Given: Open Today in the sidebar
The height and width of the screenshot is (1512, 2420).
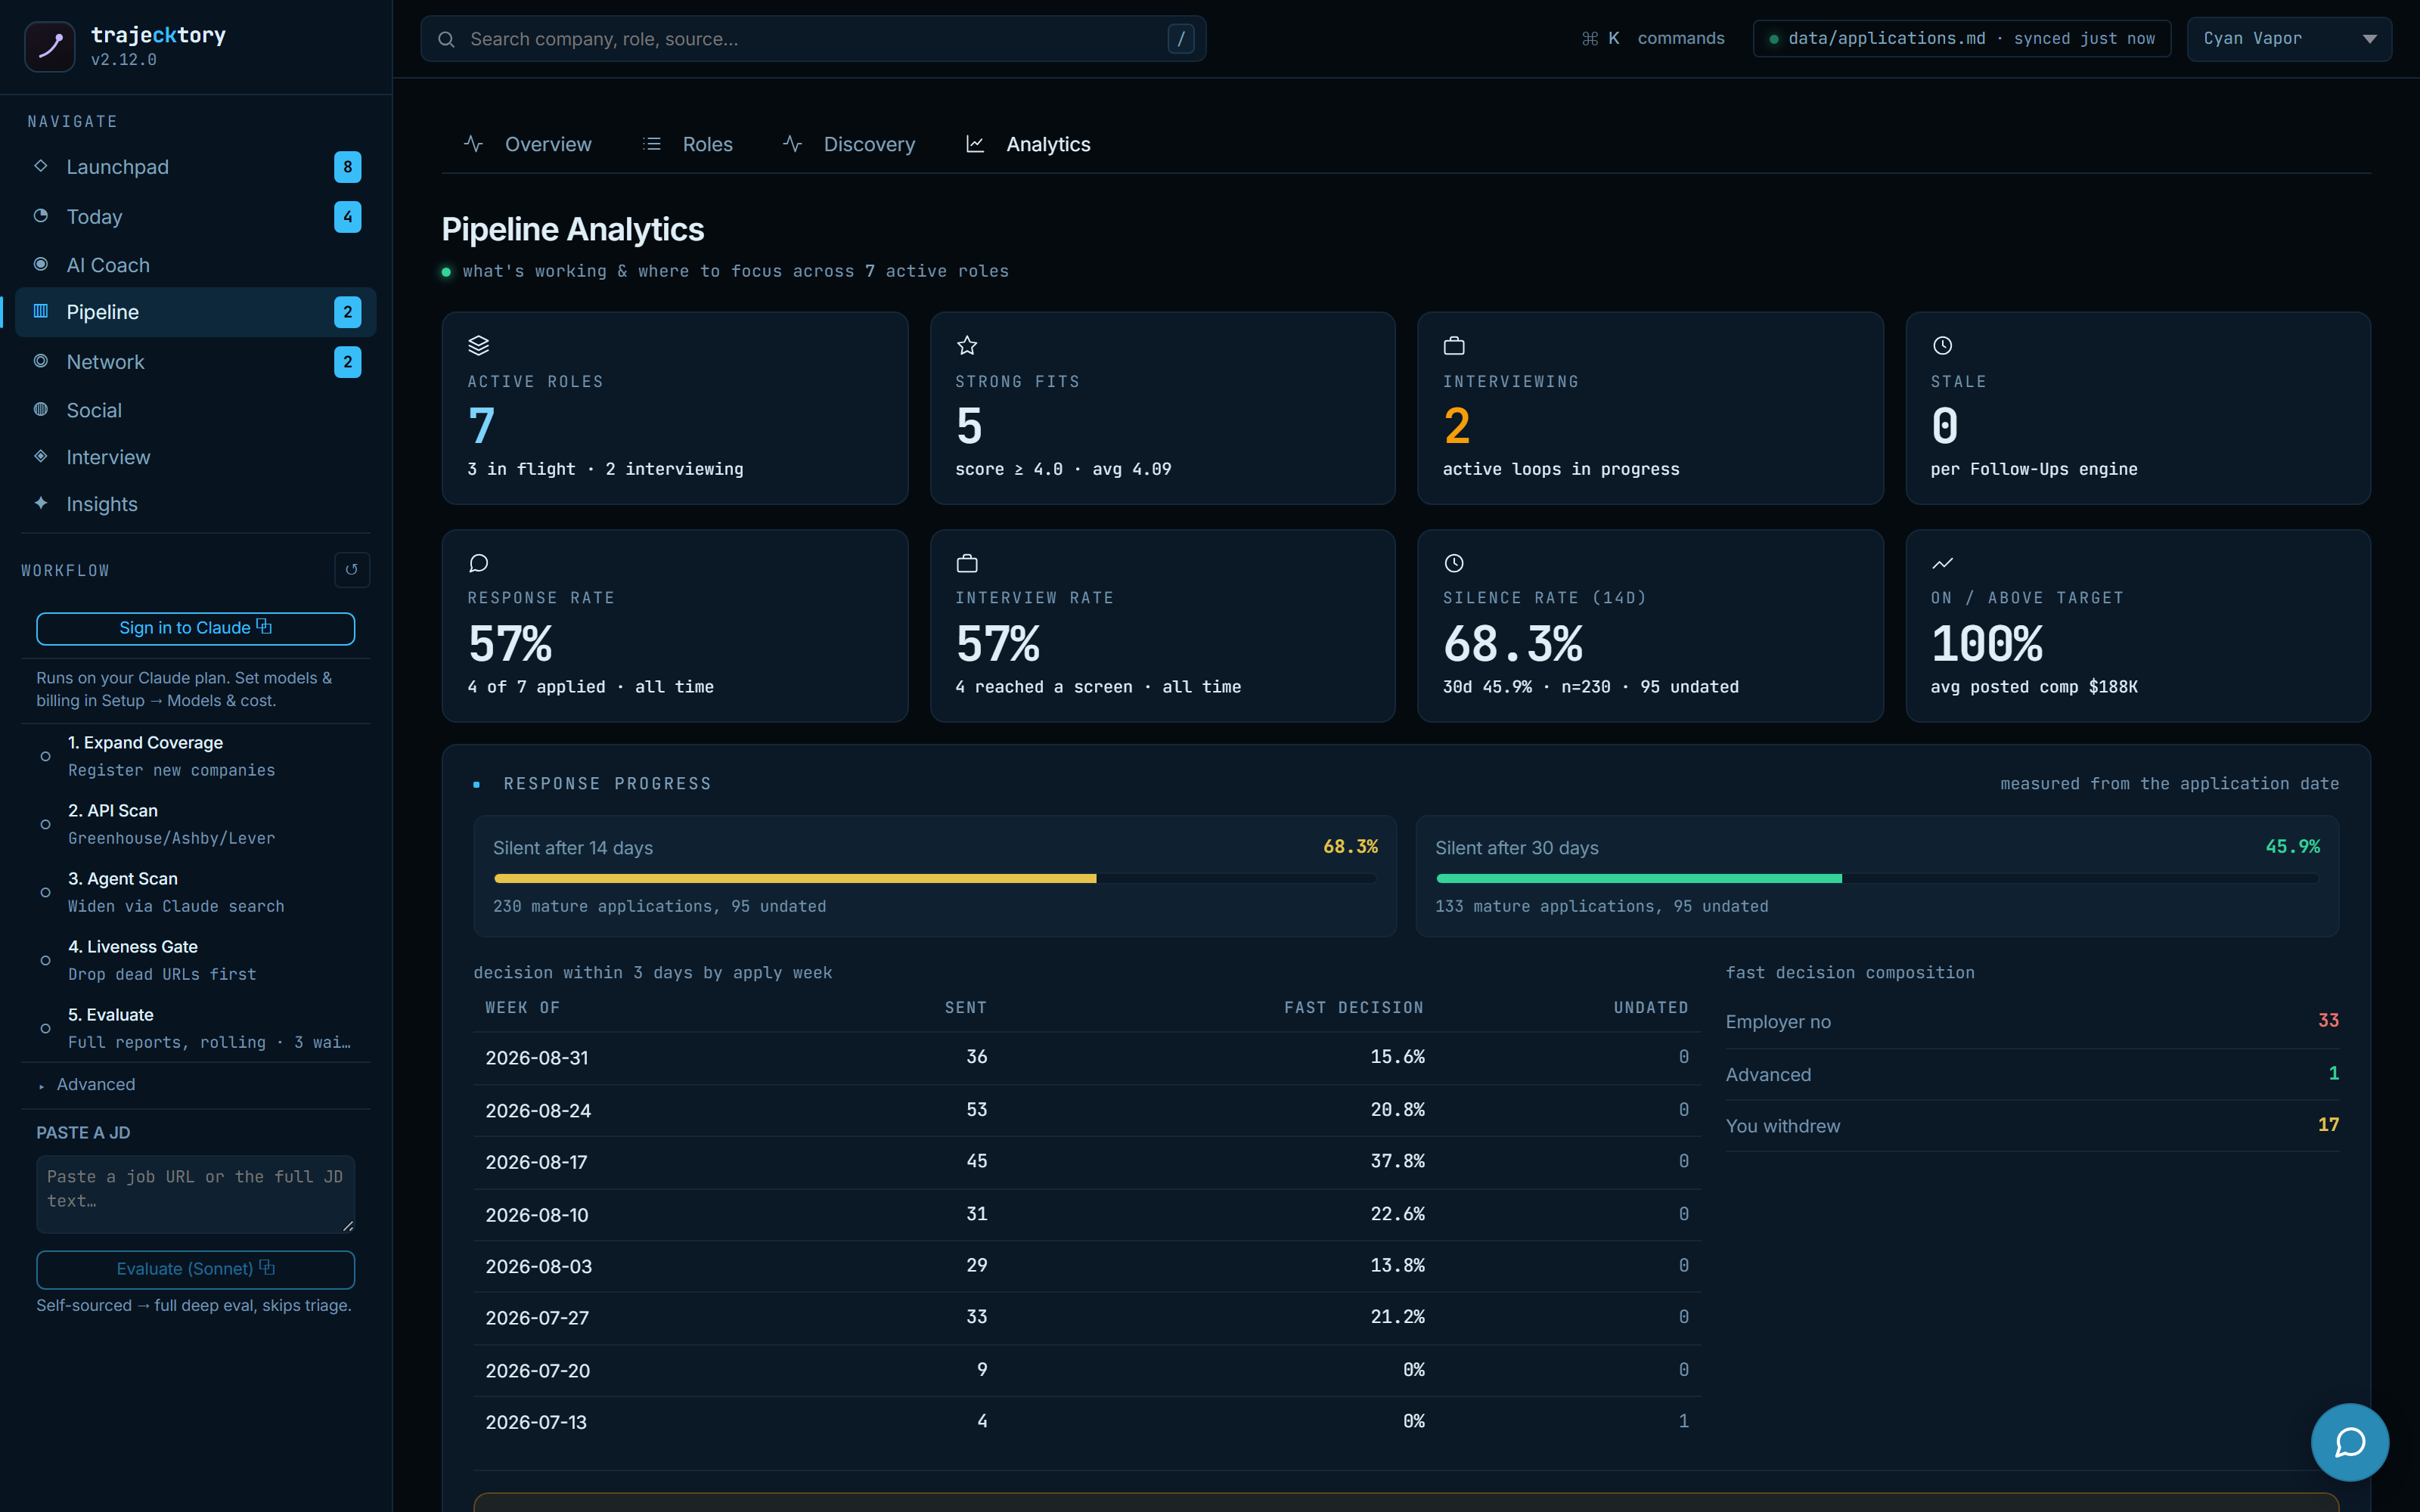Looking at the screenshot, I should (x=195, y=217).
